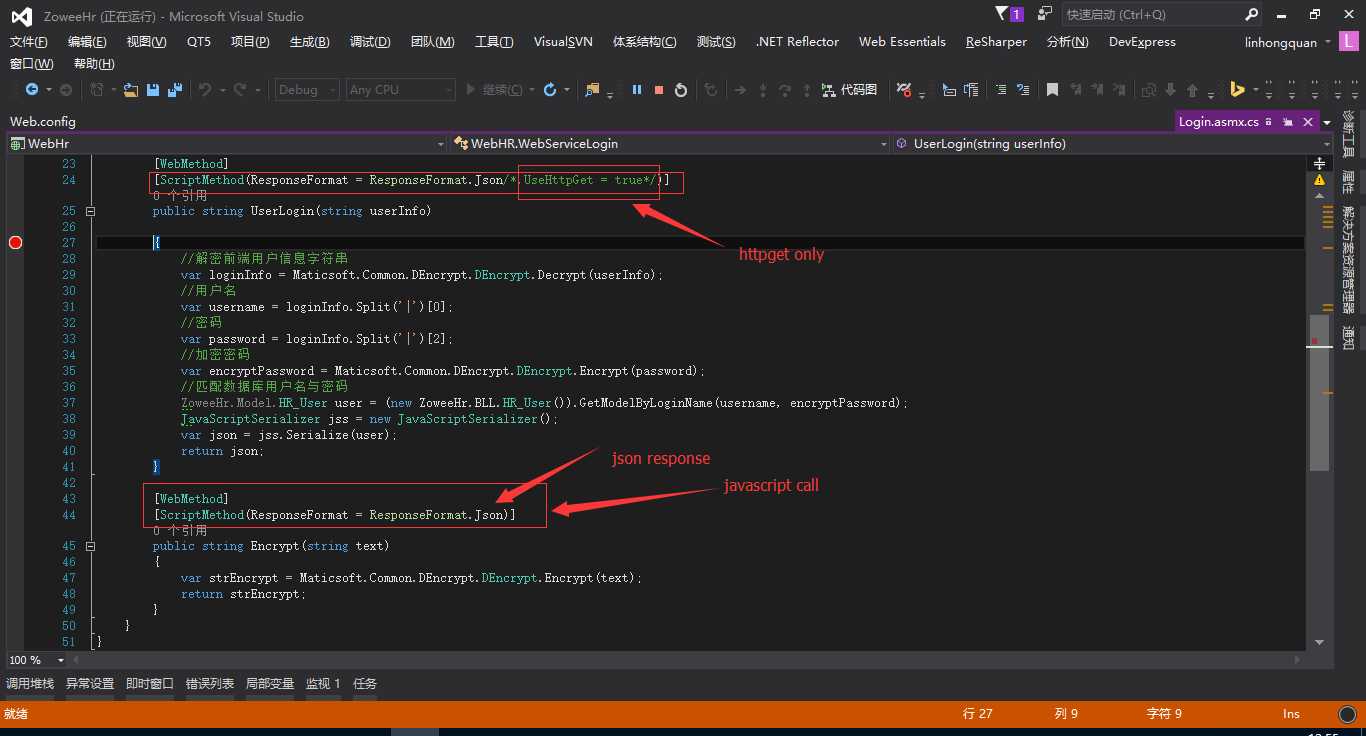Open the 即时窗口 Immediate Window tab
The height and width of the screenshot is (736, 1366).
pos(150,684)
